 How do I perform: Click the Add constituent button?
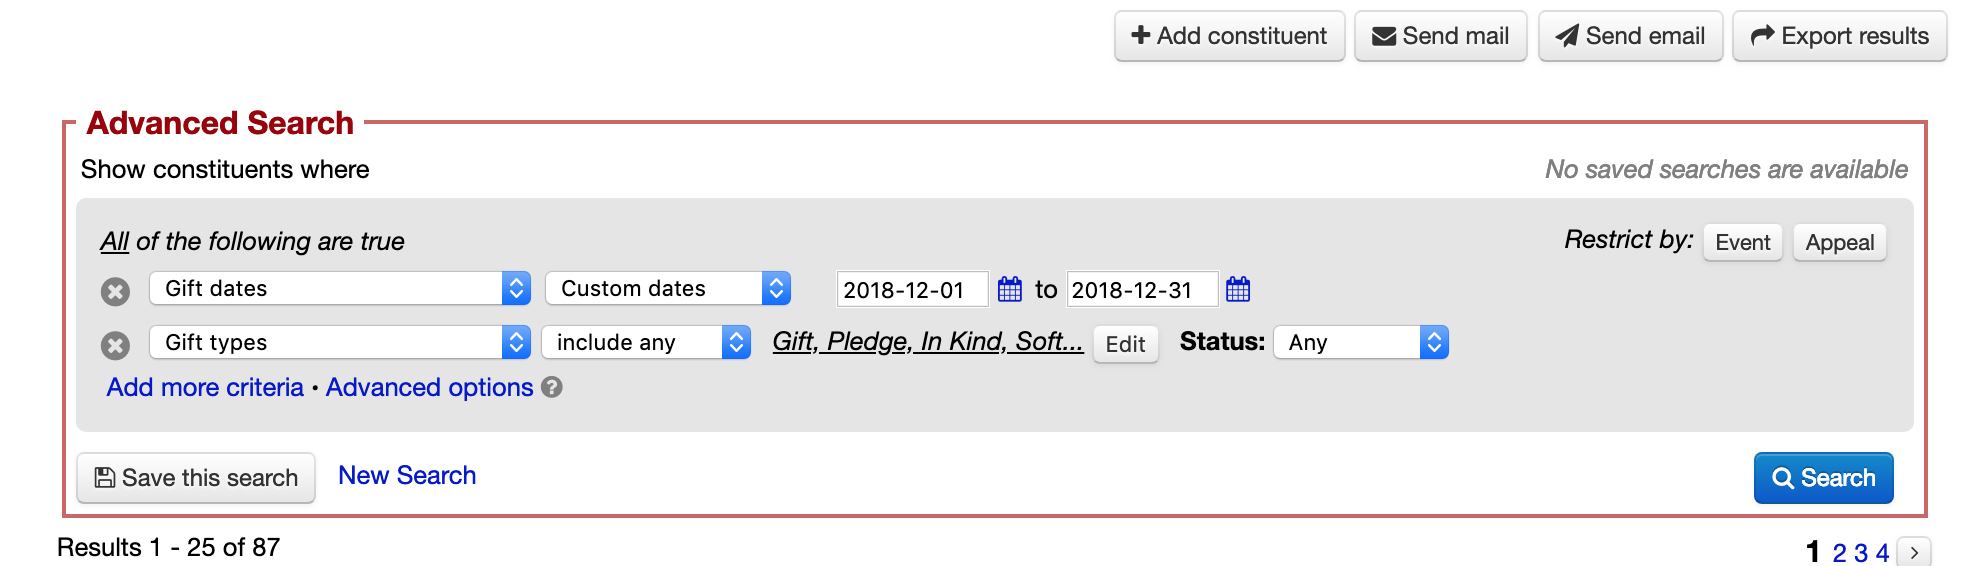(x=1229, y=36)
